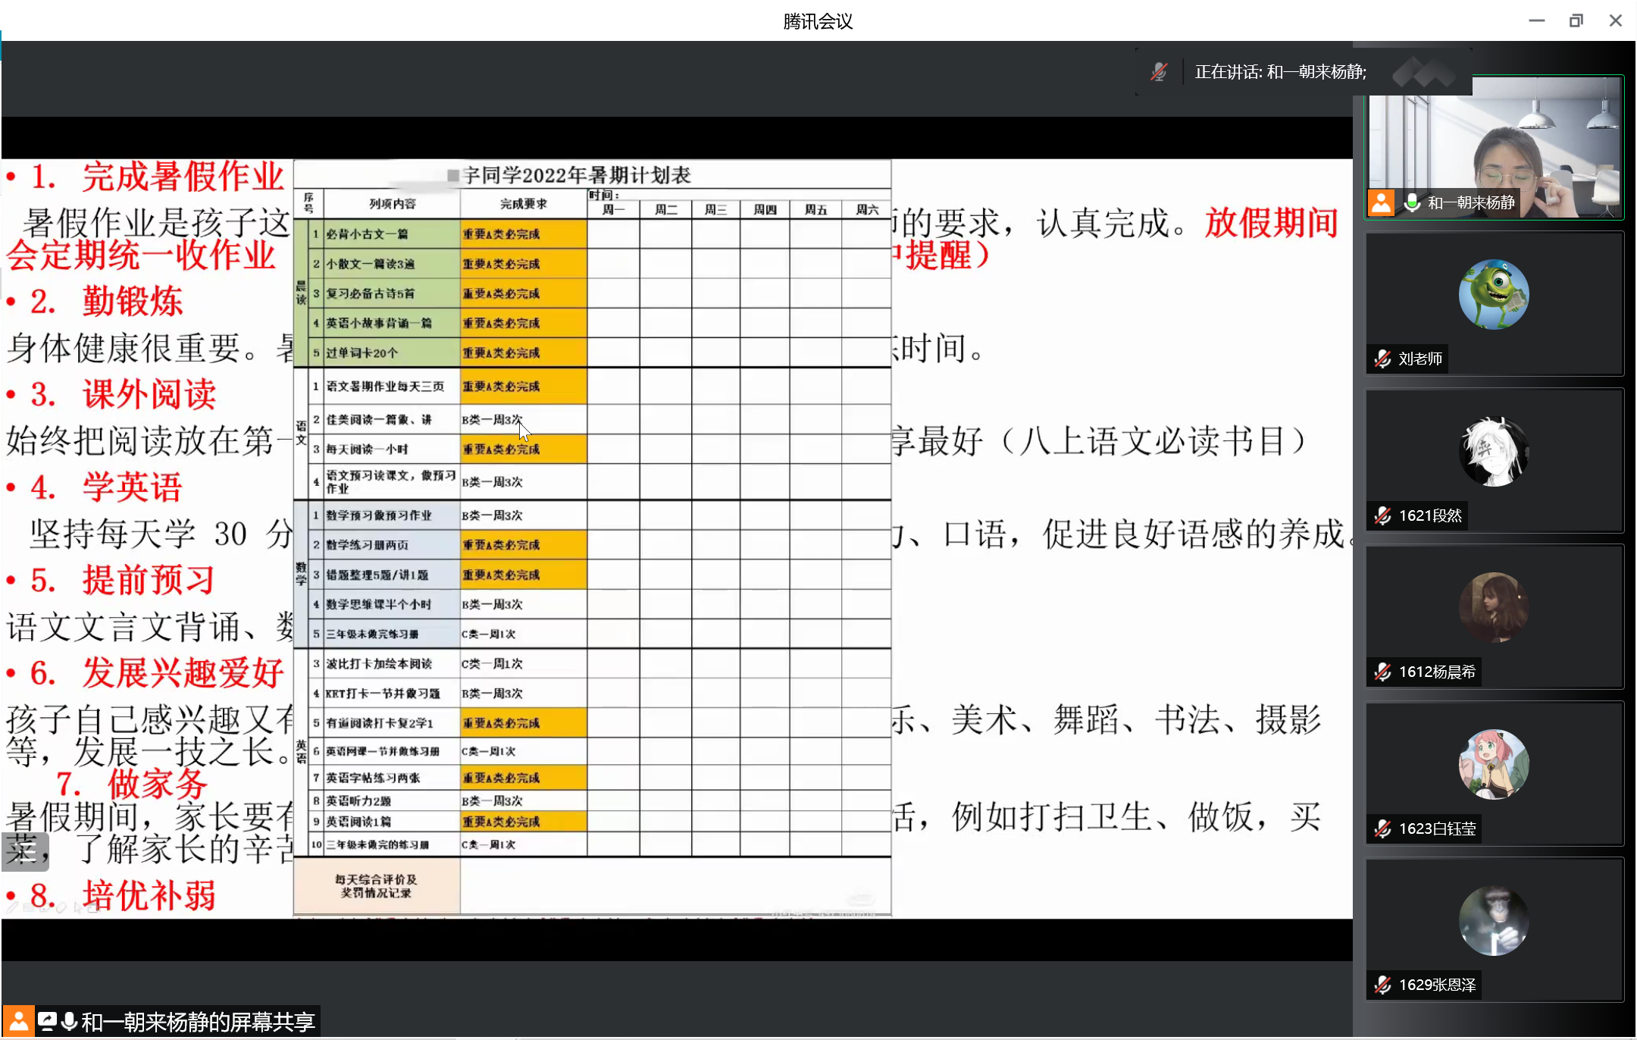Select 刘老师's green monster avatar
1637x1040 pixels.
coord(1493,295)
